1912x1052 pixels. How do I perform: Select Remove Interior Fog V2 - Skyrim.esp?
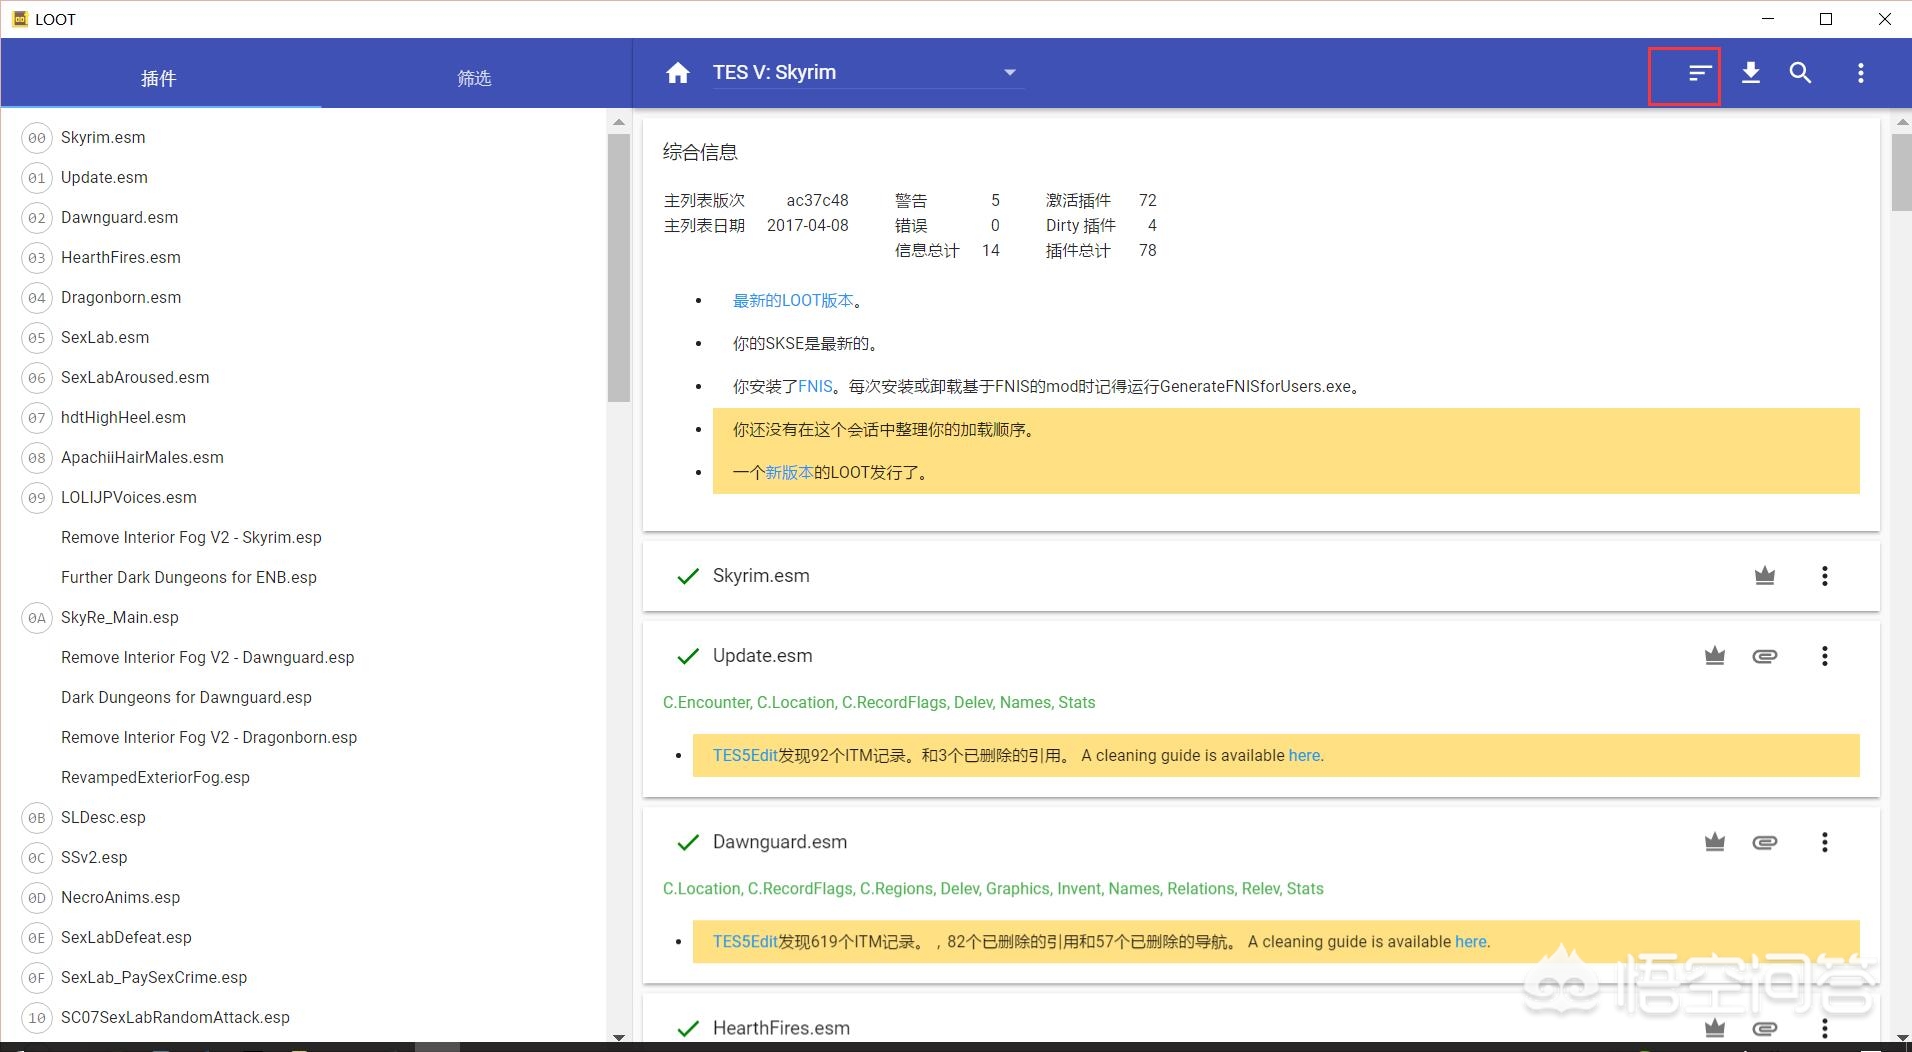pos(191,537)
